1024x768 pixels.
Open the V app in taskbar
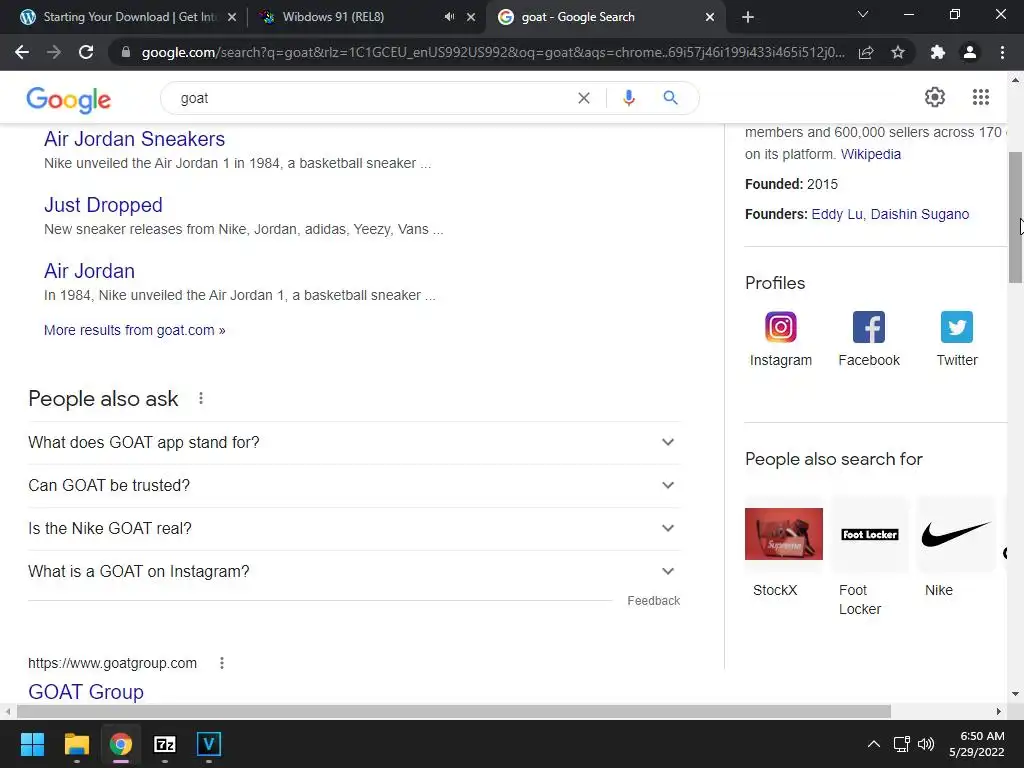coord(209,744)
